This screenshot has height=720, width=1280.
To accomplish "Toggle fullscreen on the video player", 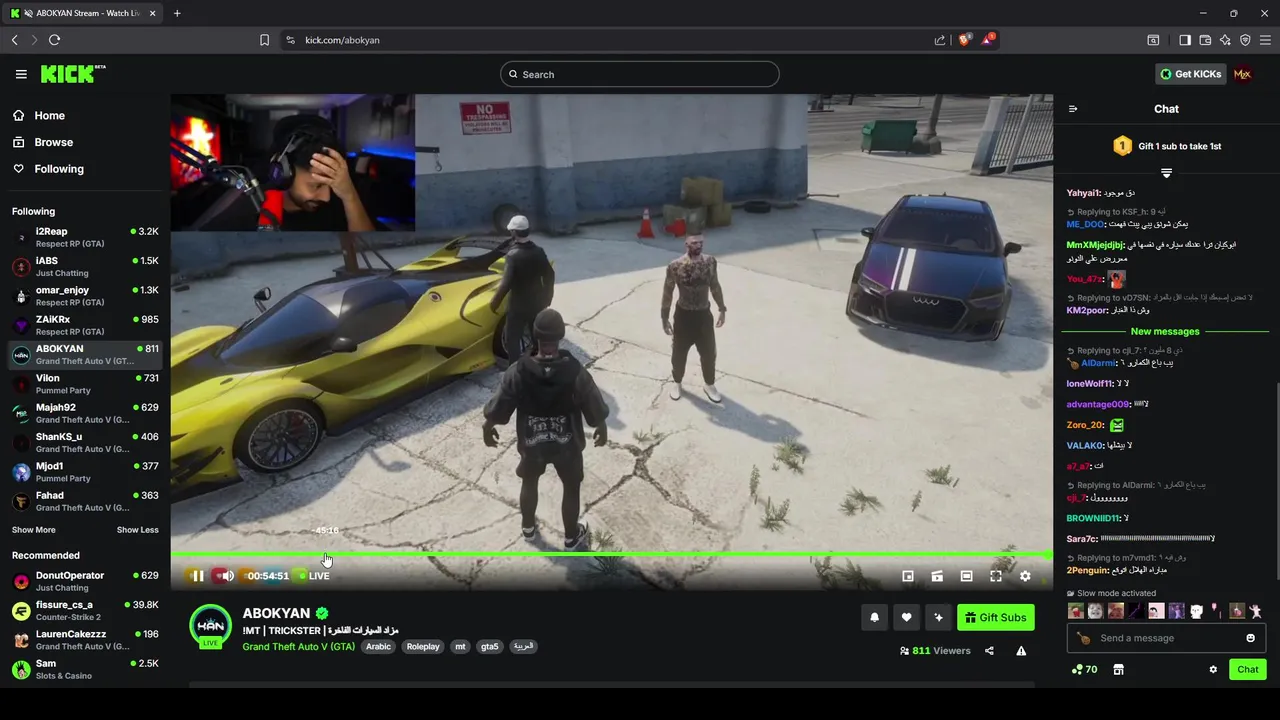I will 996,576.
